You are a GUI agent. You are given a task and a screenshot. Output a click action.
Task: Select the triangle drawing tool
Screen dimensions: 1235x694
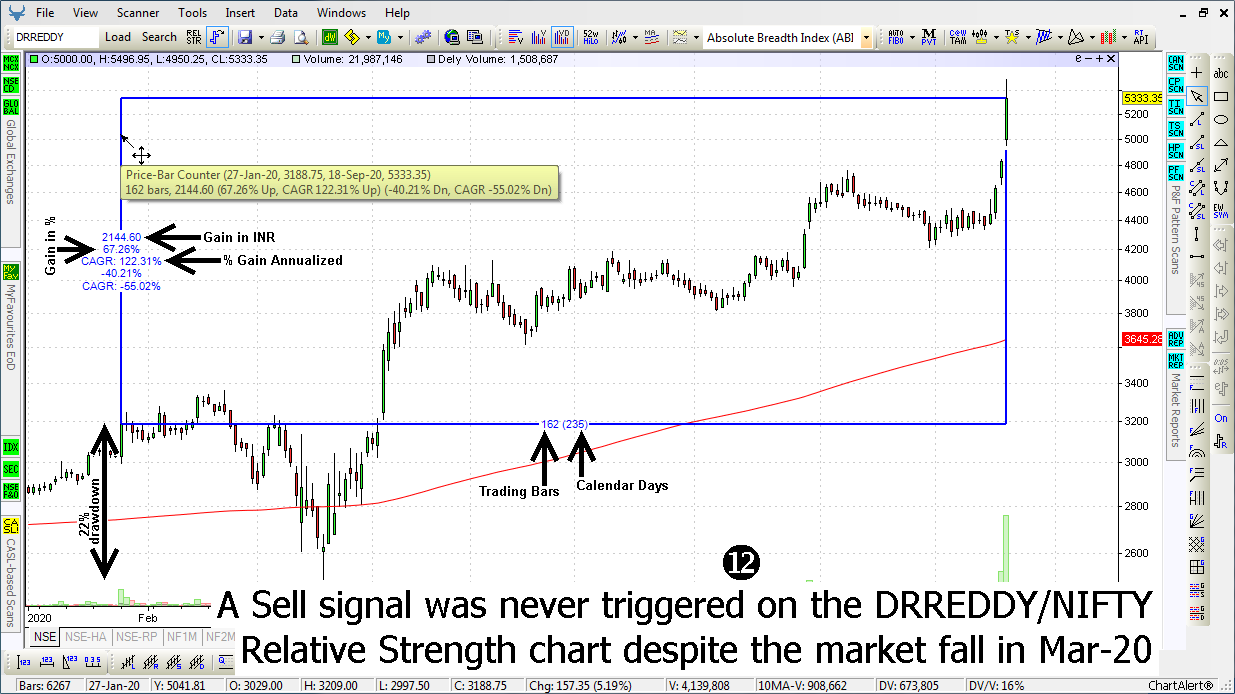tap(1221, 142)
